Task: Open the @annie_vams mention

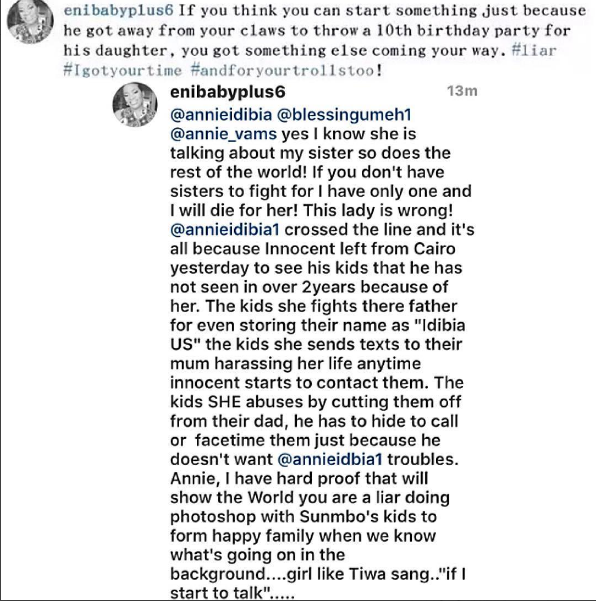Action: [x=223, y=134]
